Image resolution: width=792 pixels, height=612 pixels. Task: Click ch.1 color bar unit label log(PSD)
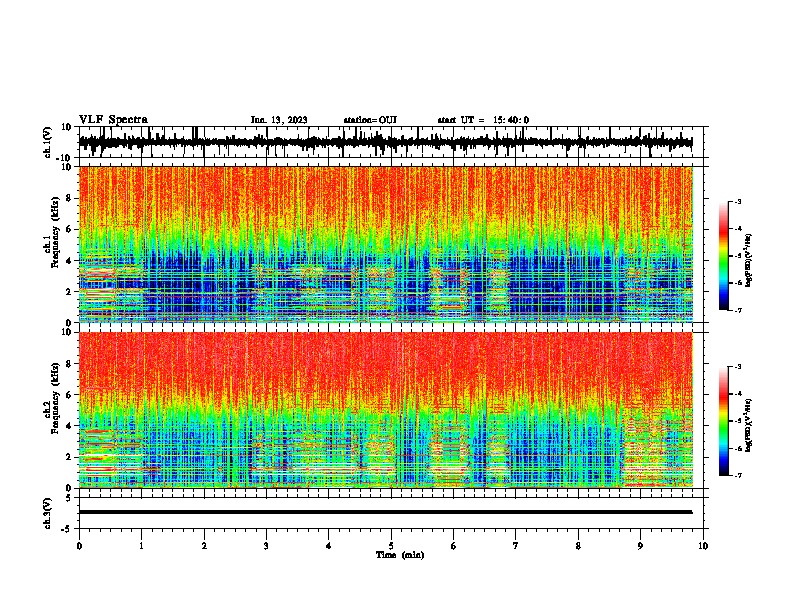tap(749, 261)
